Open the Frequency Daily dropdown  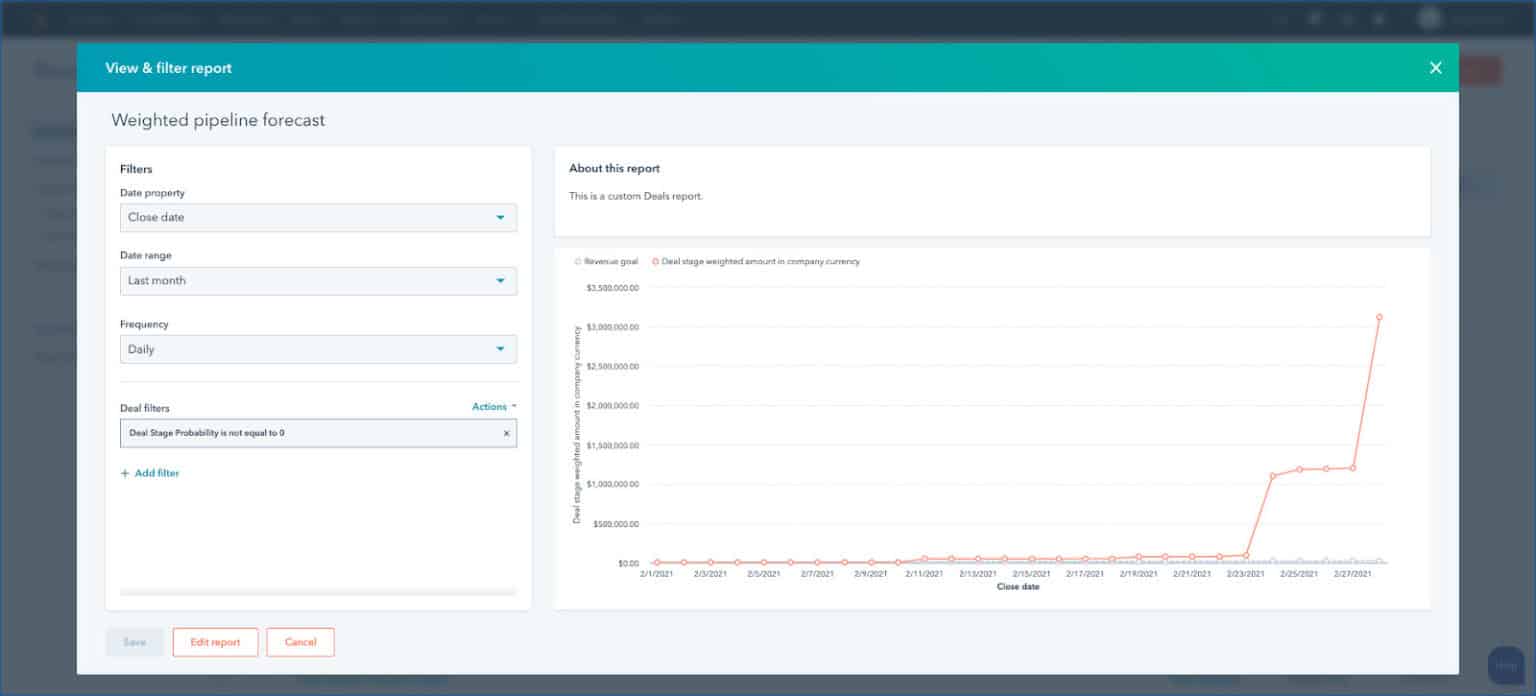click(x=318, y=349)
